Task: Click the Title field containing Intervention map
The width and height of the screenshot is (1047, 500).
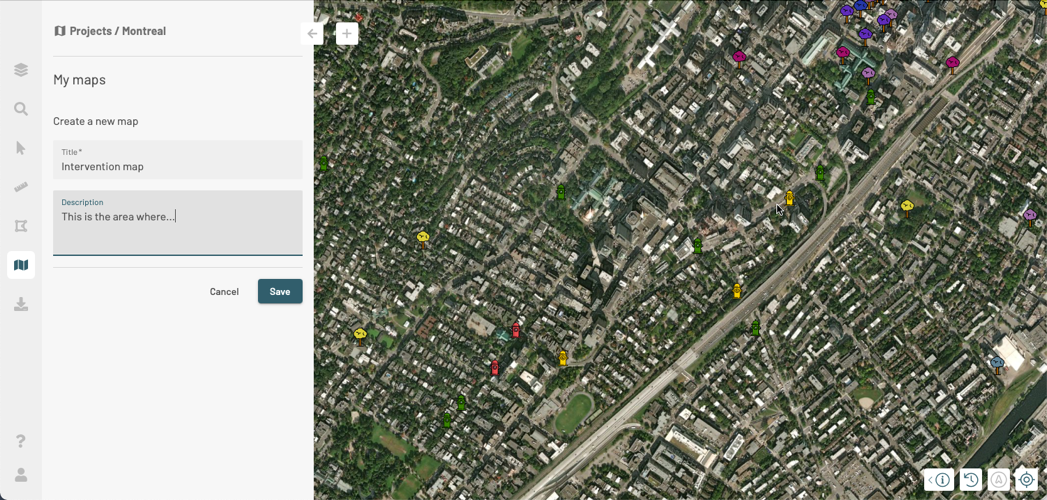Action: [x=178, y=160]
